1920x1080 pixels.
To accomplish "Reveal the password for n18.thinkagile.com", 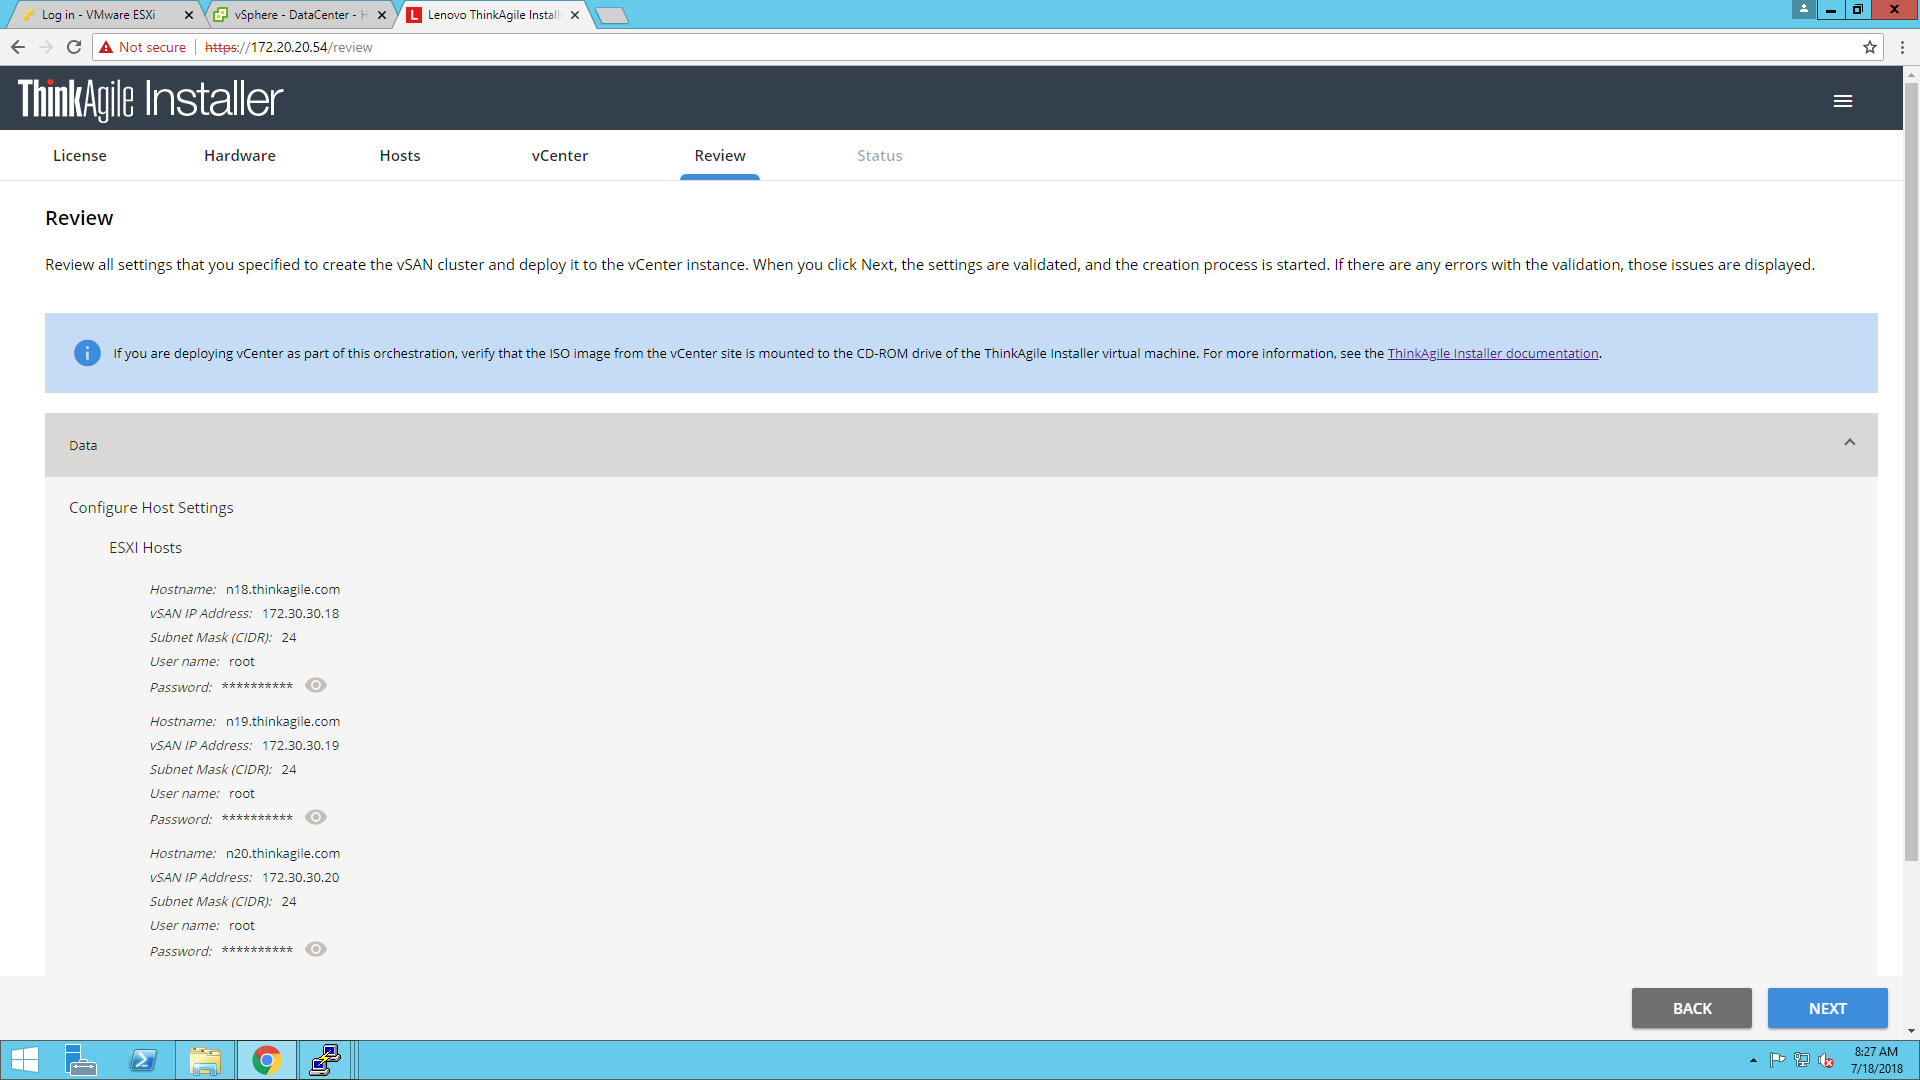I will click(316, 685).
